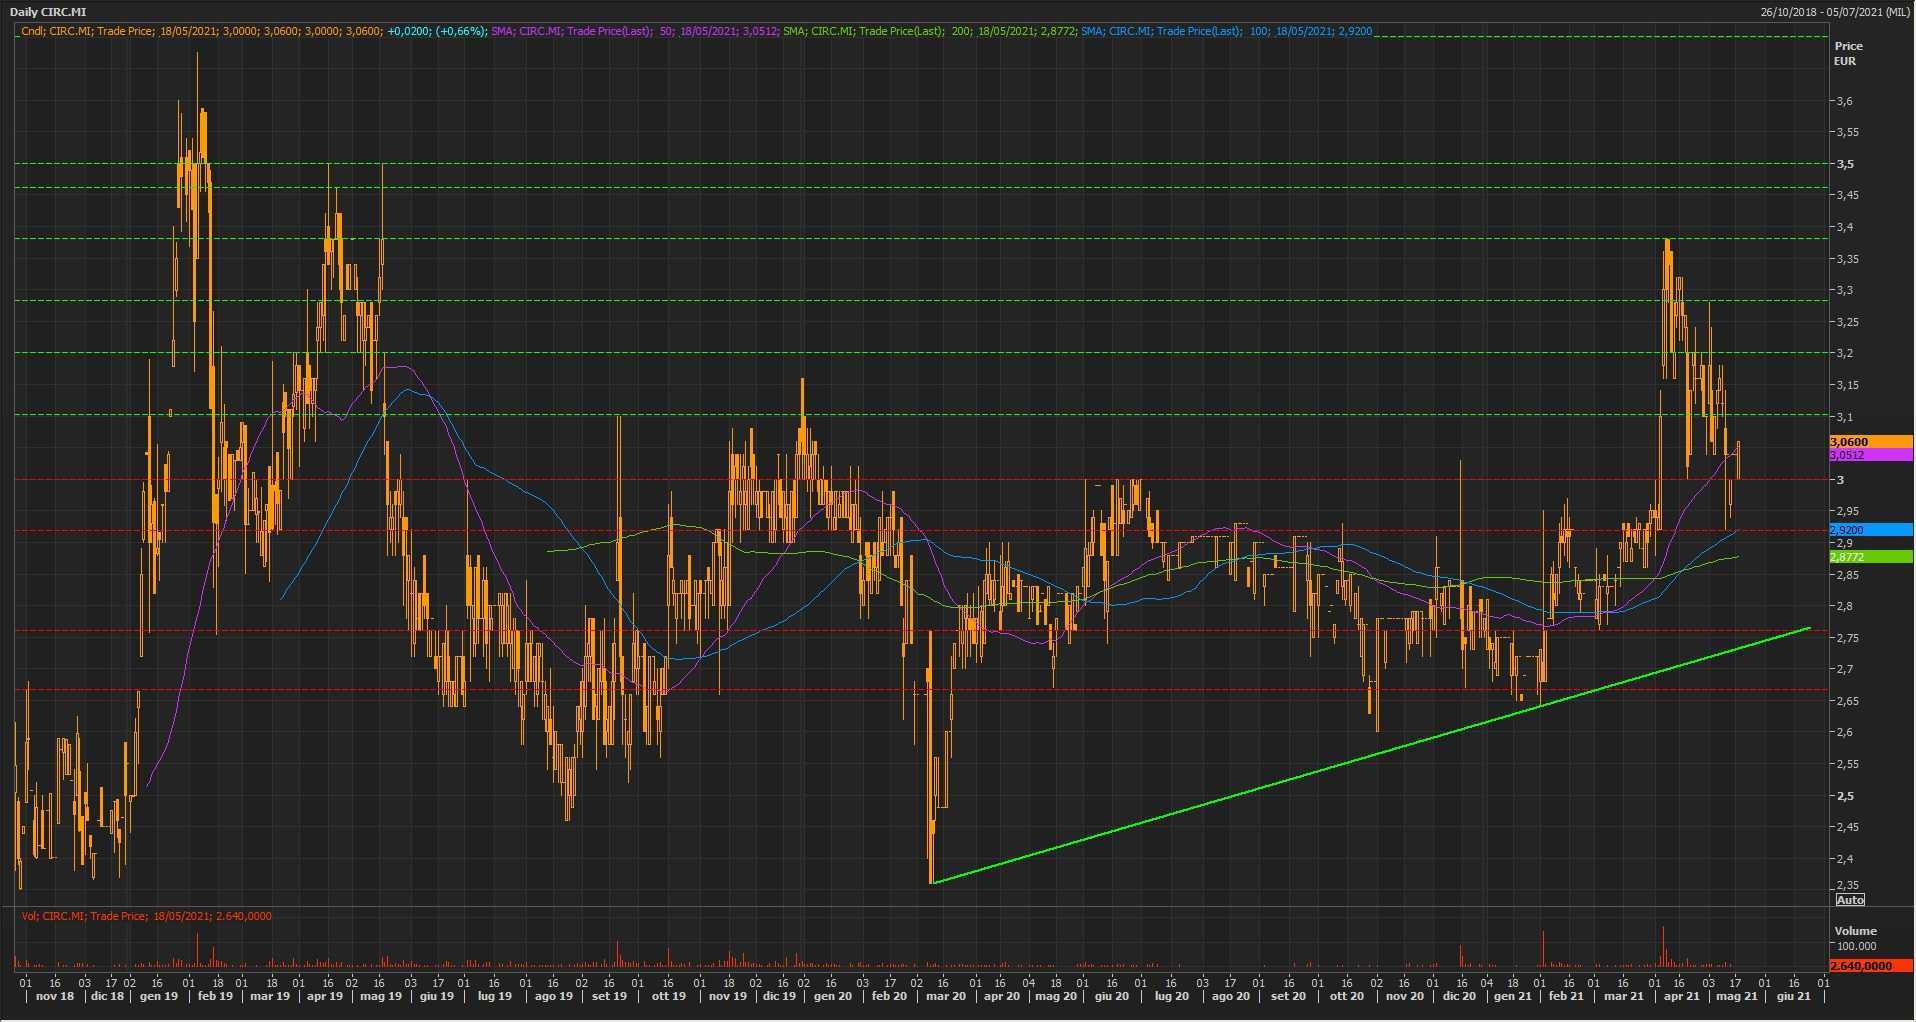Viewport: 1916px width, 1022px height.
Task: Click the Auto scale button on price axis
Action: point(1849,900)
